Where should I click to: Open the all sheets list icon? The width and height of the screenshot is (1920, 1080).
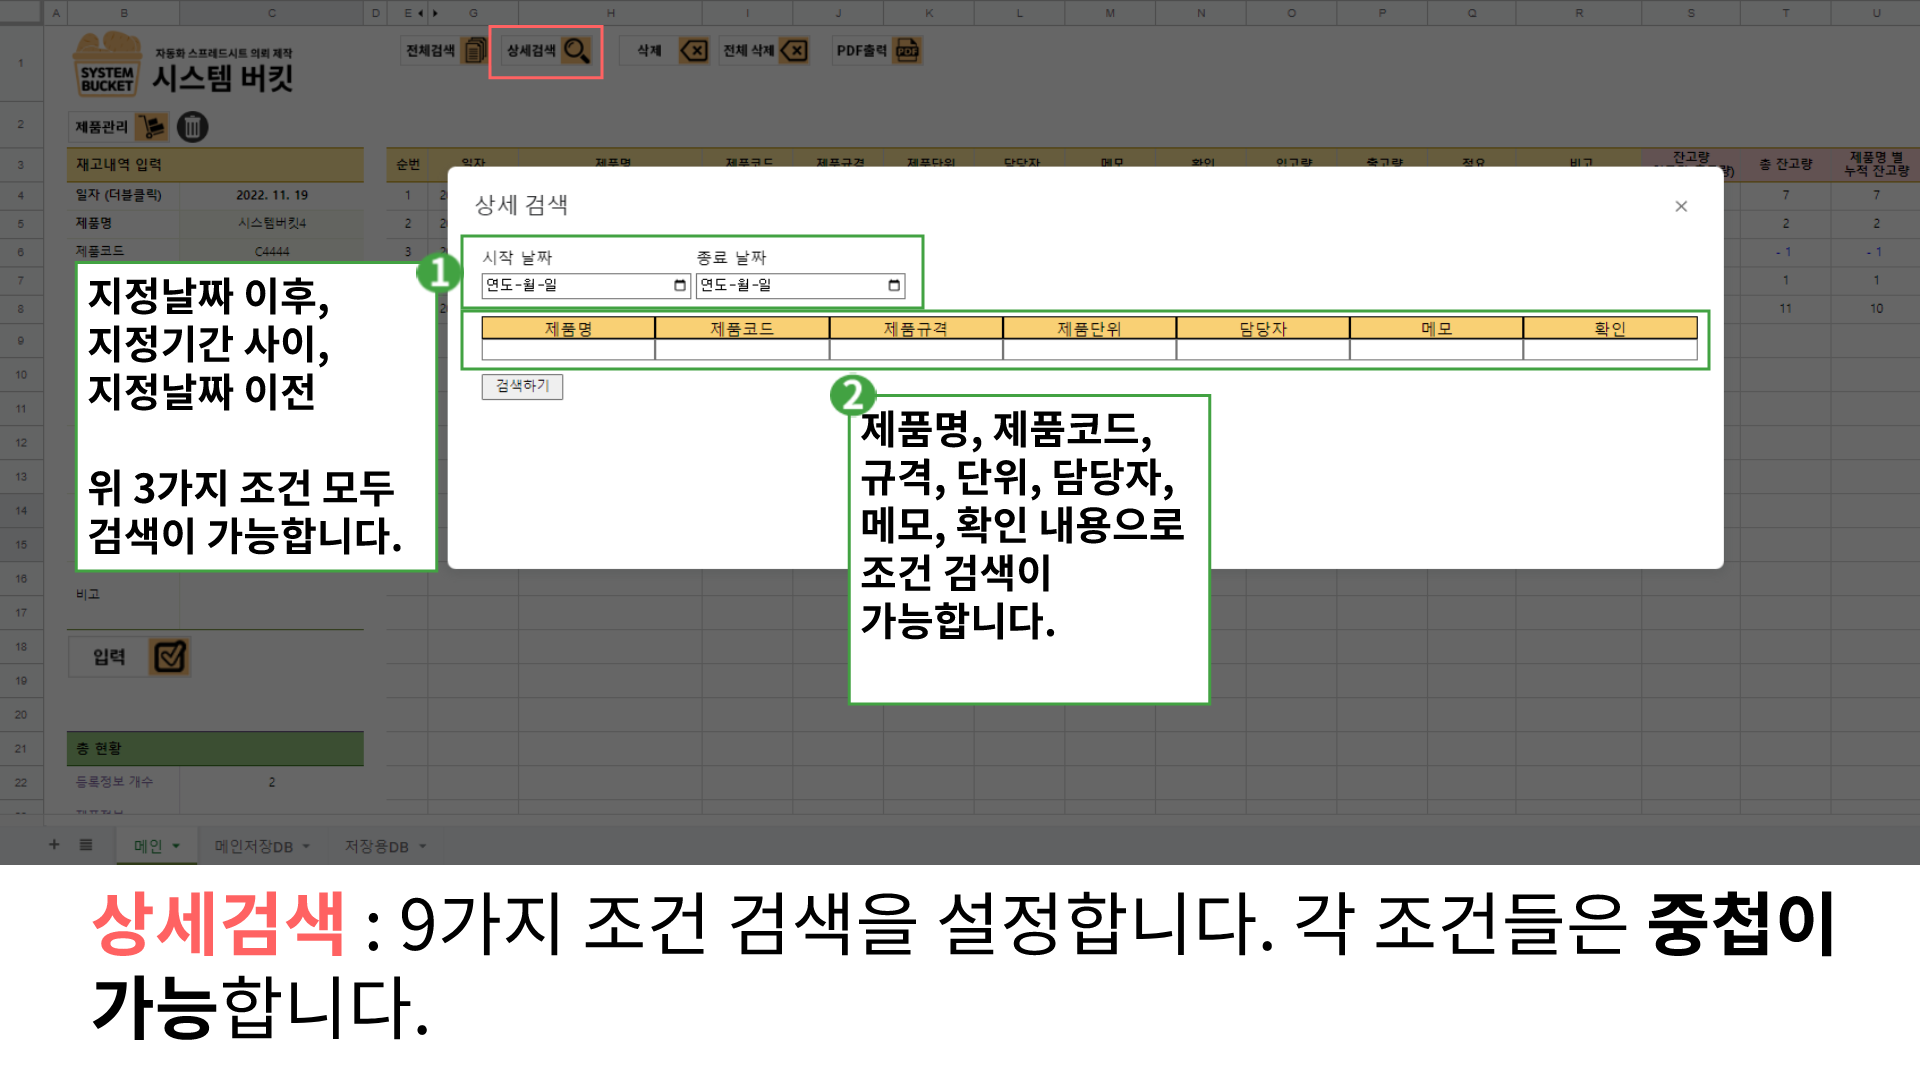pos(86,845)
